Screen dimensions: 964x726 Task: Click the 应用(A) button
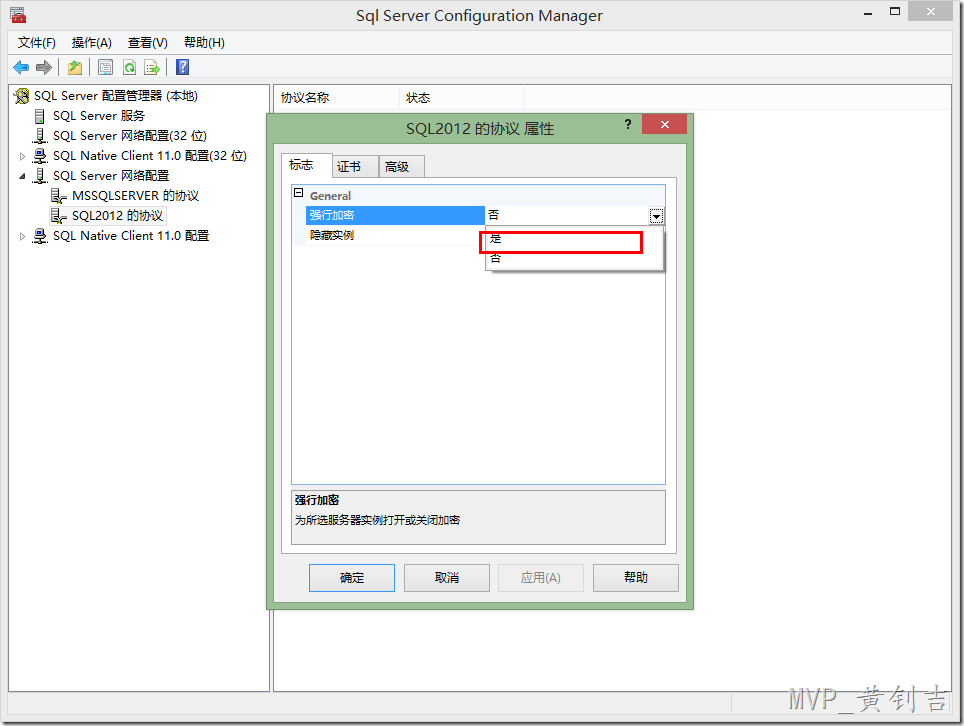tap(540, 578)
